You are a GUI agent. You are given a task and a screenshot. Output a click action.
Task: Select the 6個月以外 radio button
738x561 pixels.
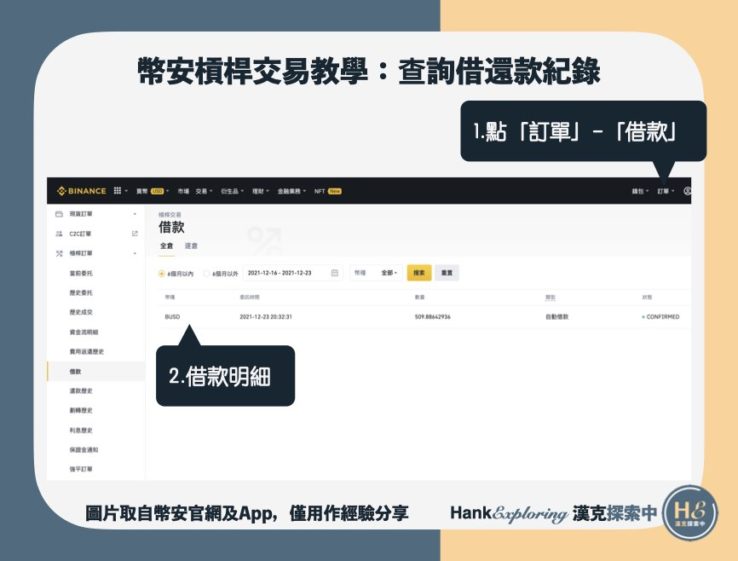point(206,273)
